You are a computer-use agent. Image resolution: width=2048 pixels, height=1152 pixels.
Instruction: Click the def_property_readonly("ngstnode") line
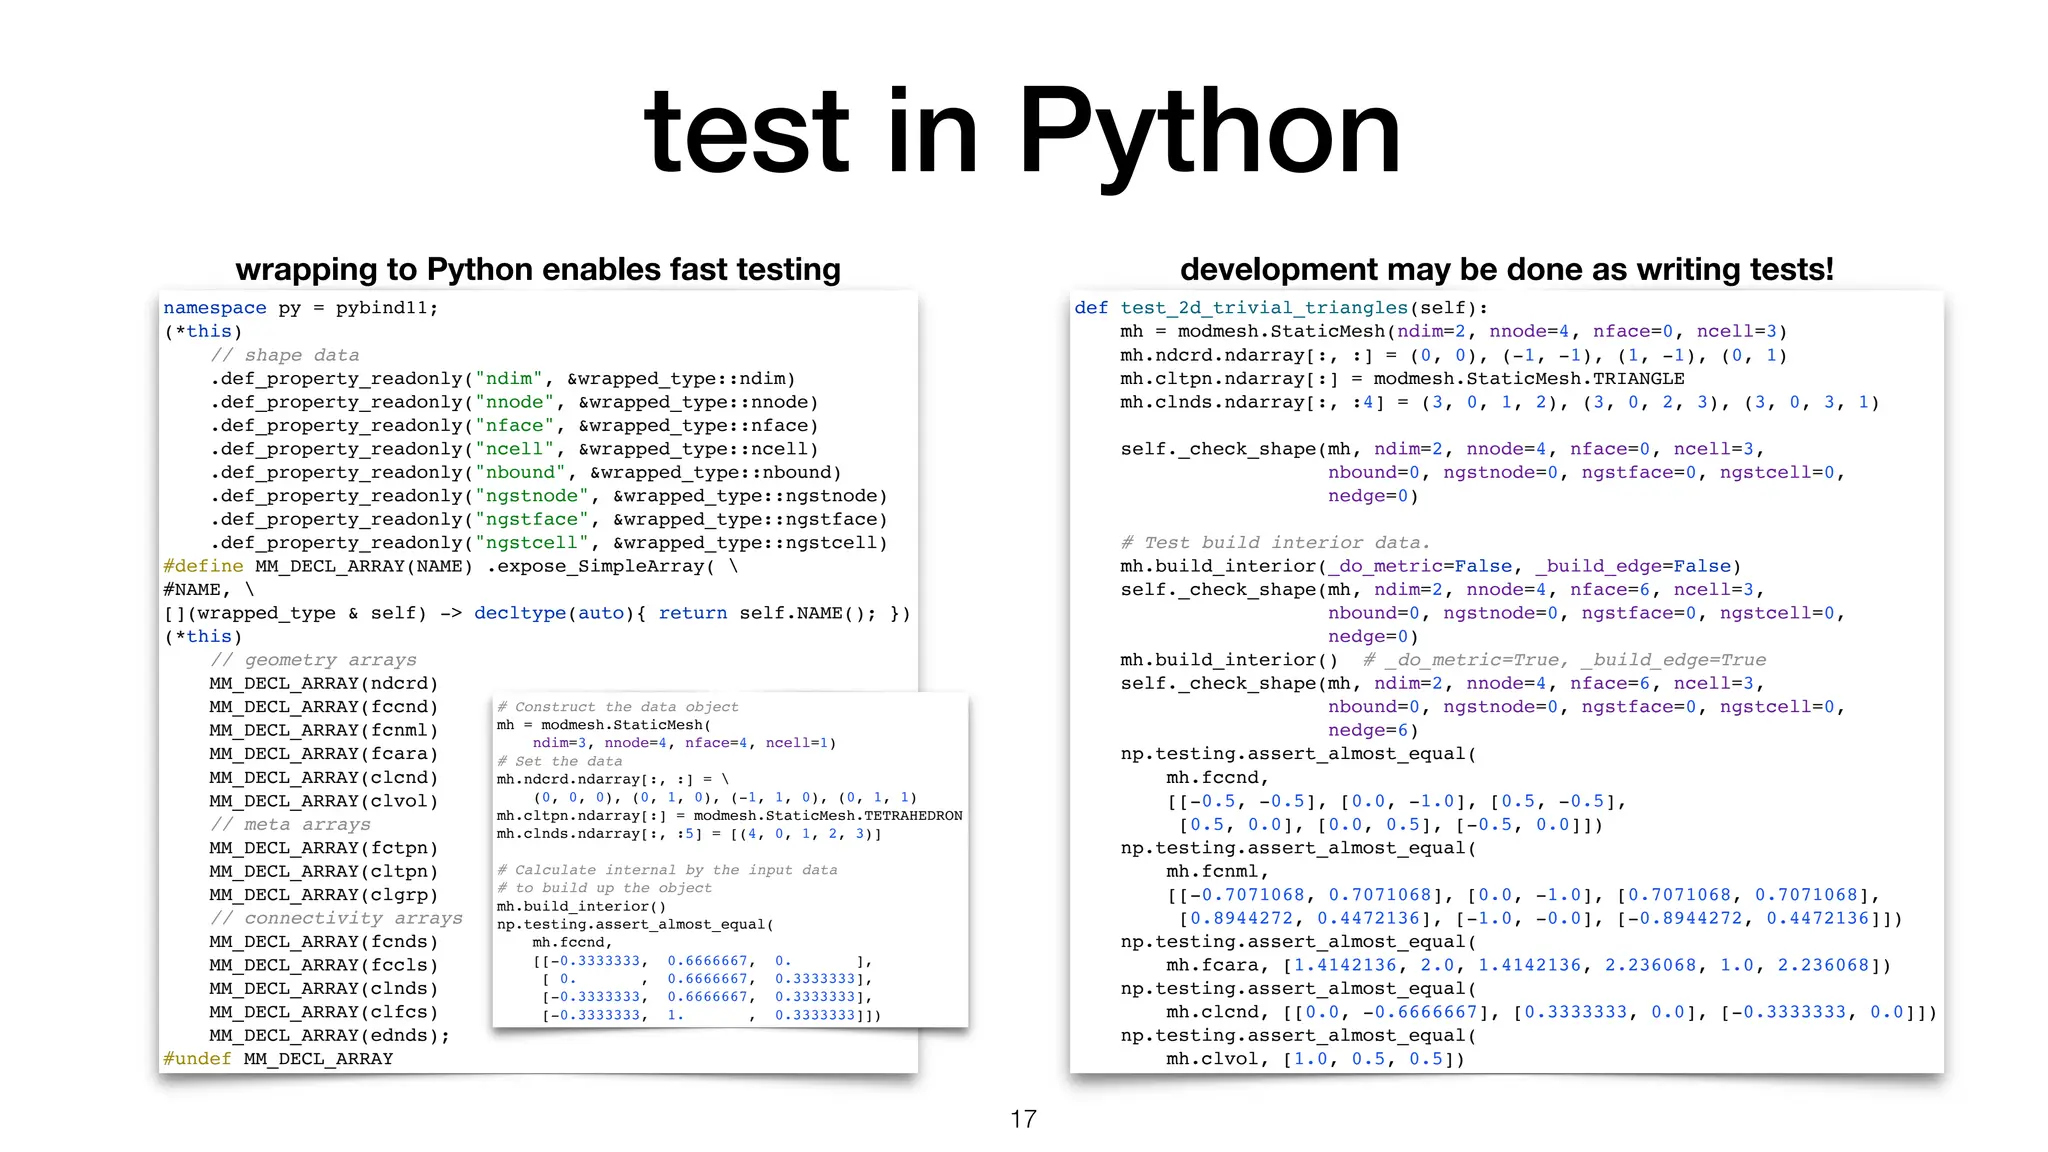tap(549, 496)
